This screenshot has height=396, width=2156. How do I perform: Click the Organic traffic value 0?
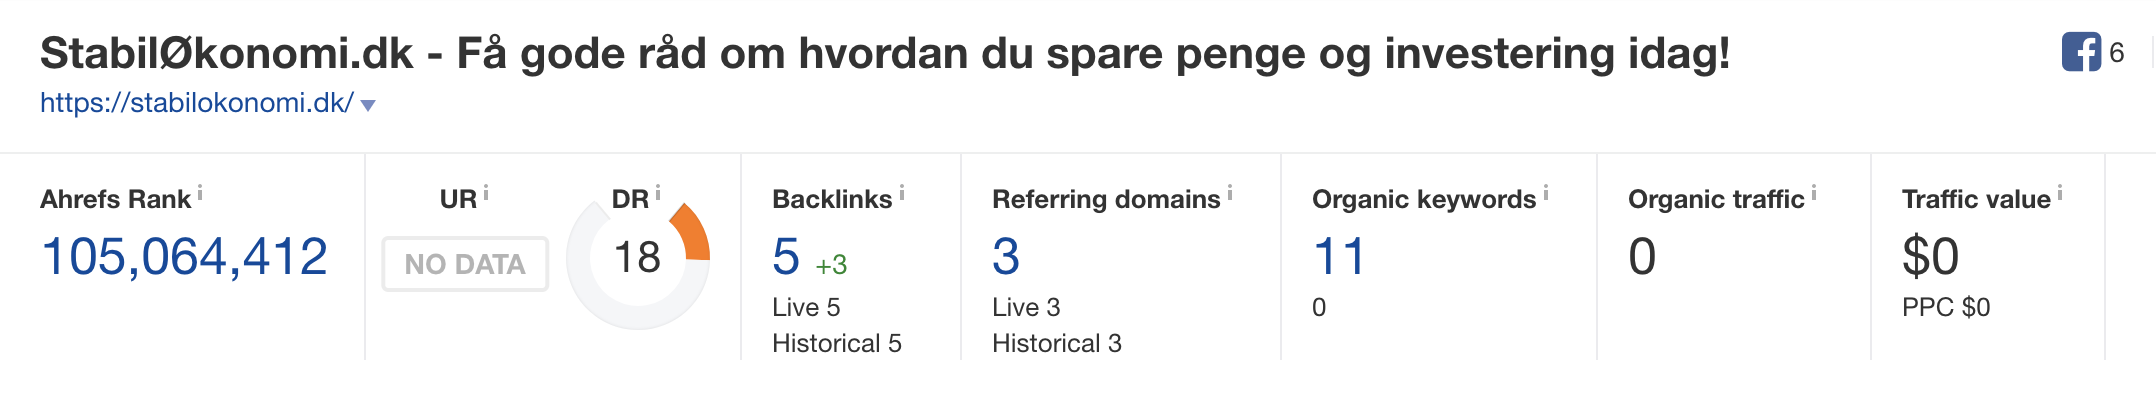click(1642, 257)
